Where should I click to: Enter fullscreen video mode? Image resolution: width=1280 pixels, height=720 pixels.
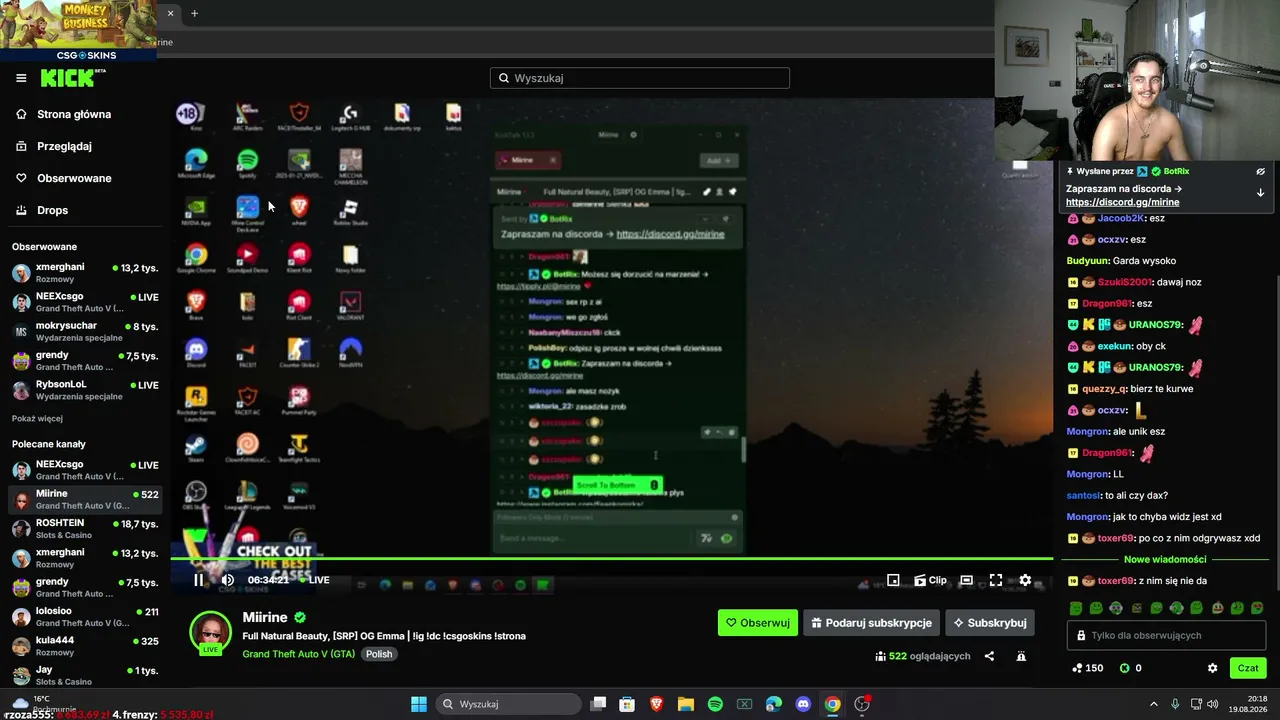click(996, 580)
